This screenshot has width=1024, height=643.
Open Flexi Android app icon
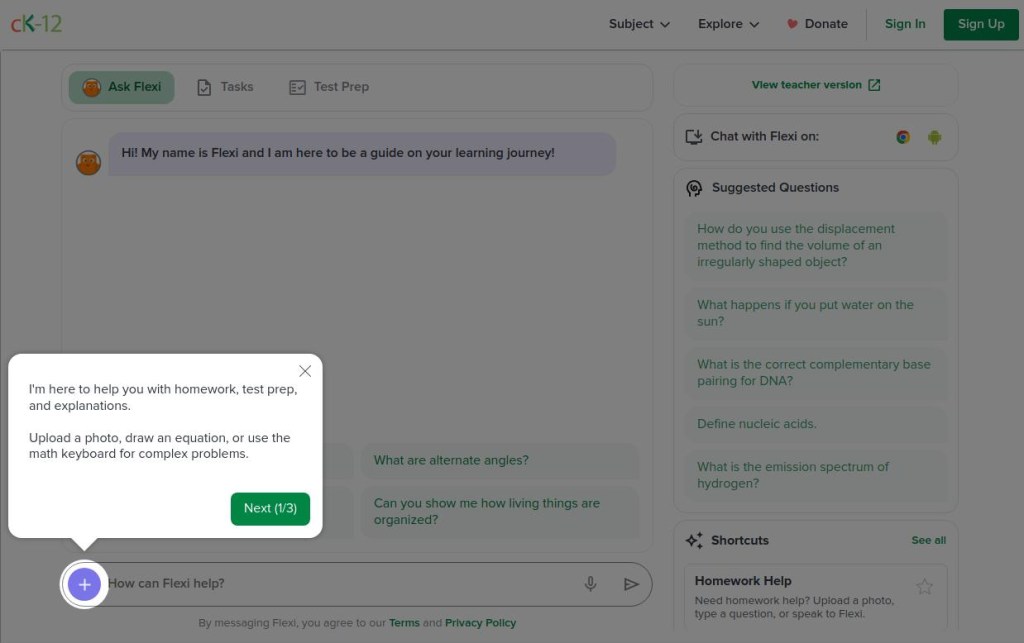click(934, 137)
